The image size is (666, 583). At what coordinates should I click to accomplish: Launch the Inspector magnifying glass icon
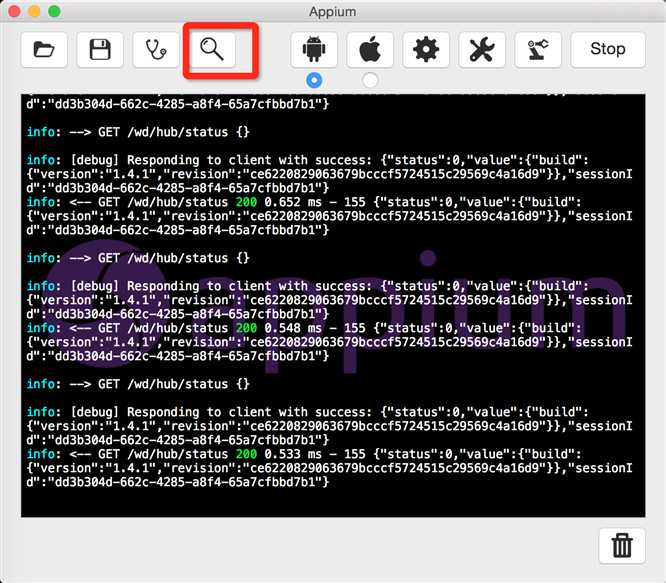(212, 50)
